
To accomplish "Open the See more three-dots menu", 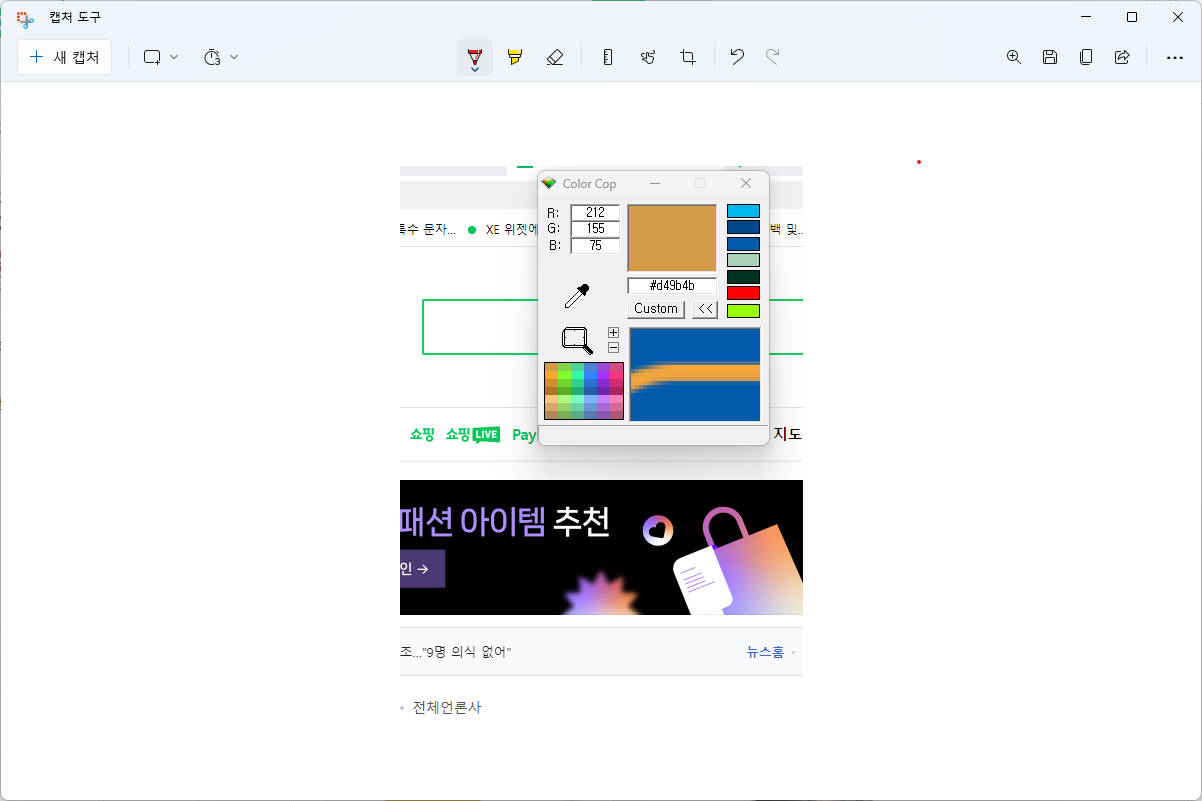I will click(x=1175, y=57).
